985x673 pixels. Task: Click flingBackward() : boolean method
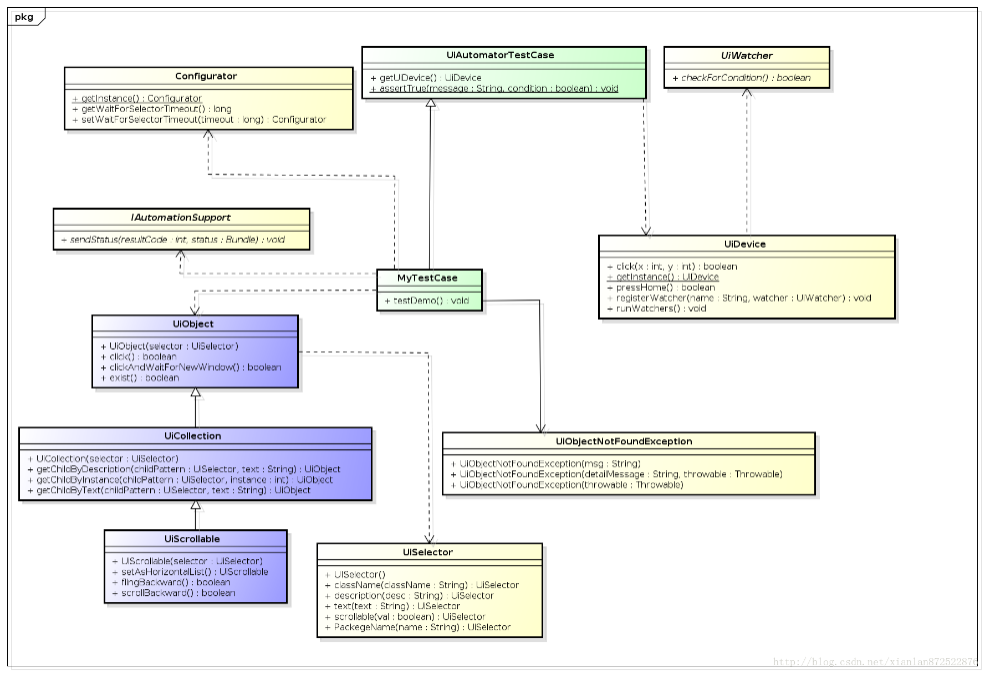(x=171, y=583)
